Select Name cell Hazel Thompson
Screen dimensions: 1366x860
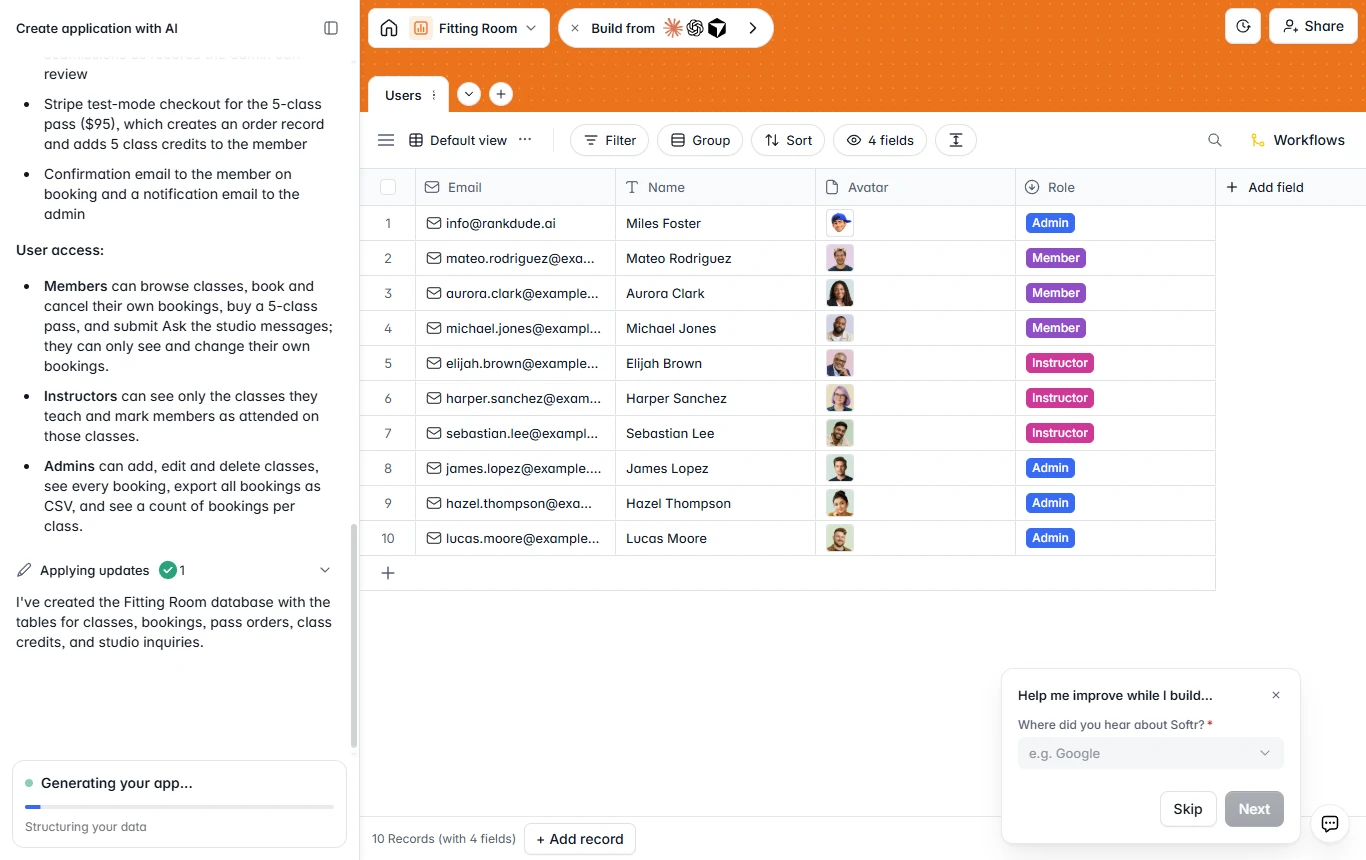point(715,503)
